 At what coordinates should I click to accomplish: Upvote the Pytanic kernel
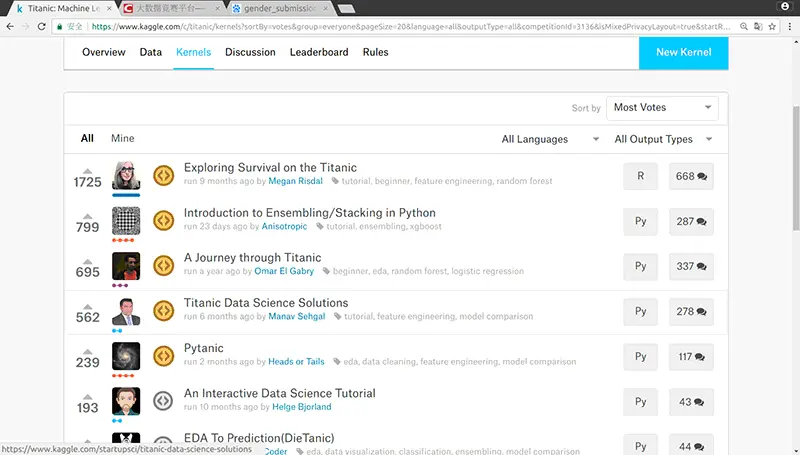[x=88, y=351]
